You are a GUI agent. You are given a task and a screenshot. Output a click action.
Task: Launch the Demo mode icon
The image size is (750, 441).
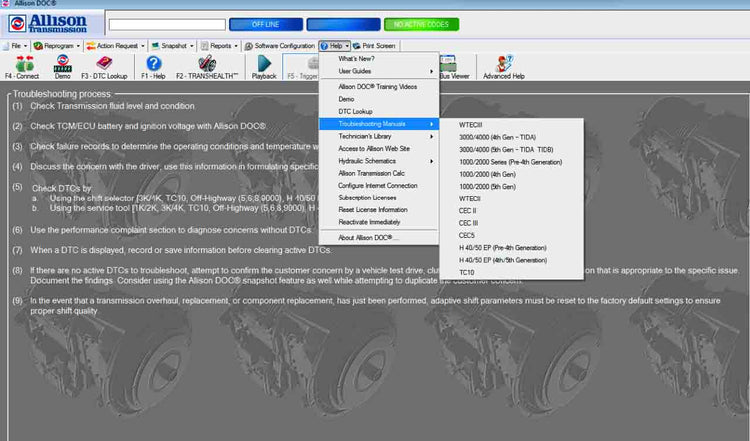(x=62, y=64)
